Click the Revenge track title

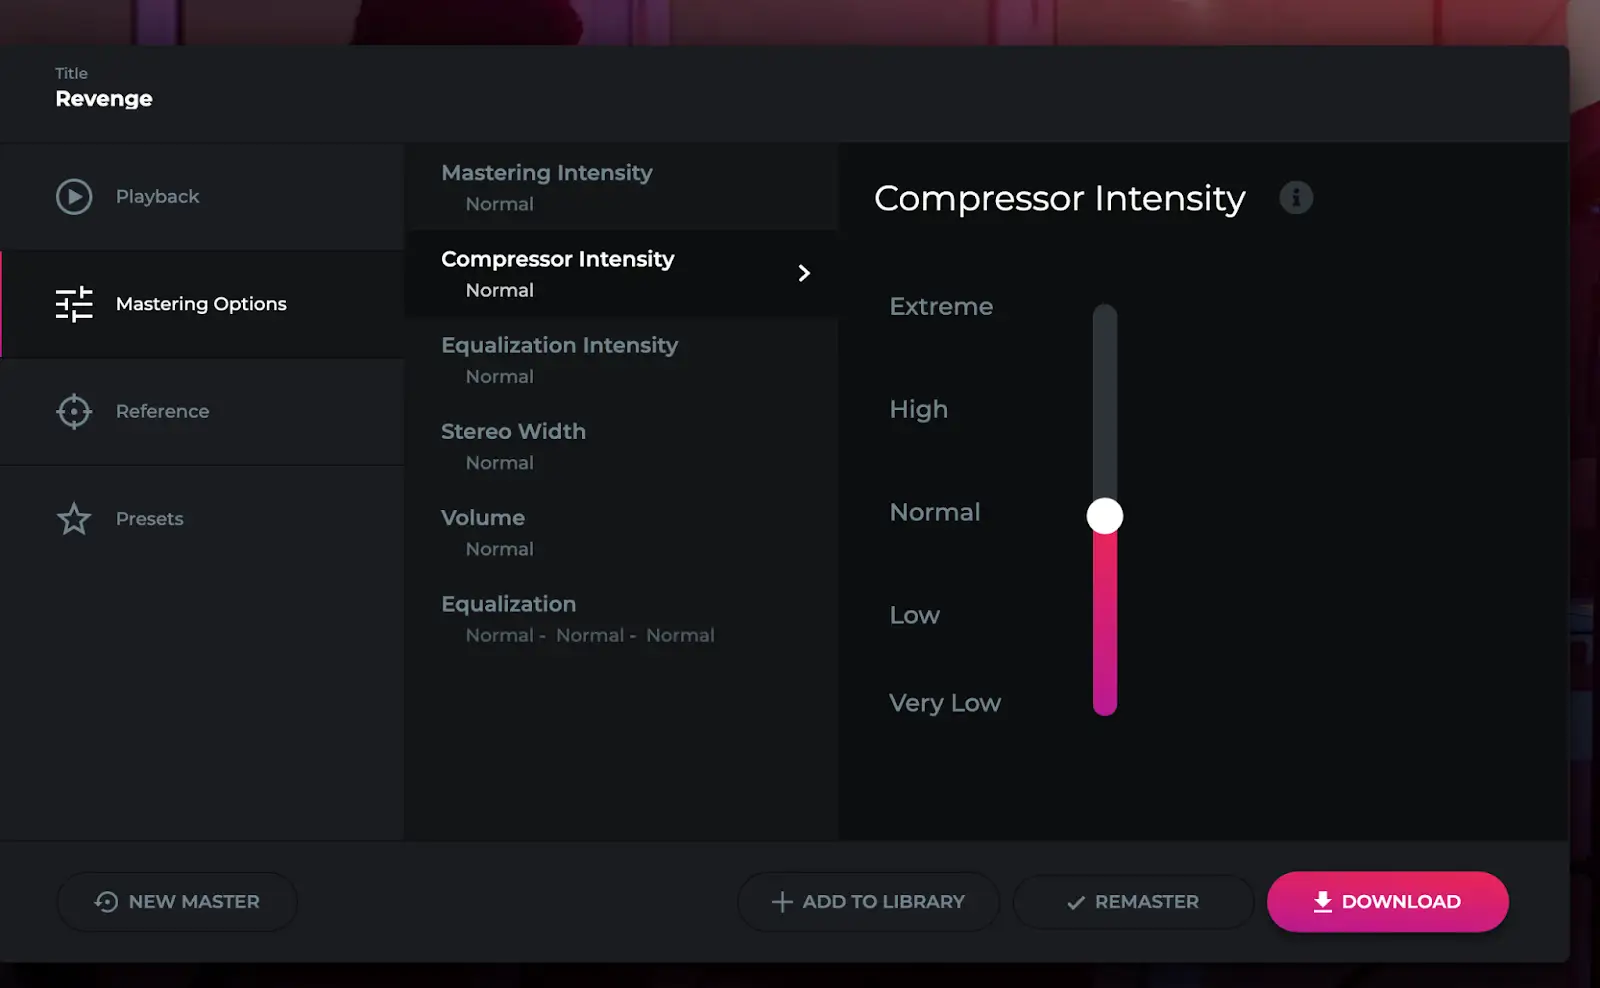(104, 99)
